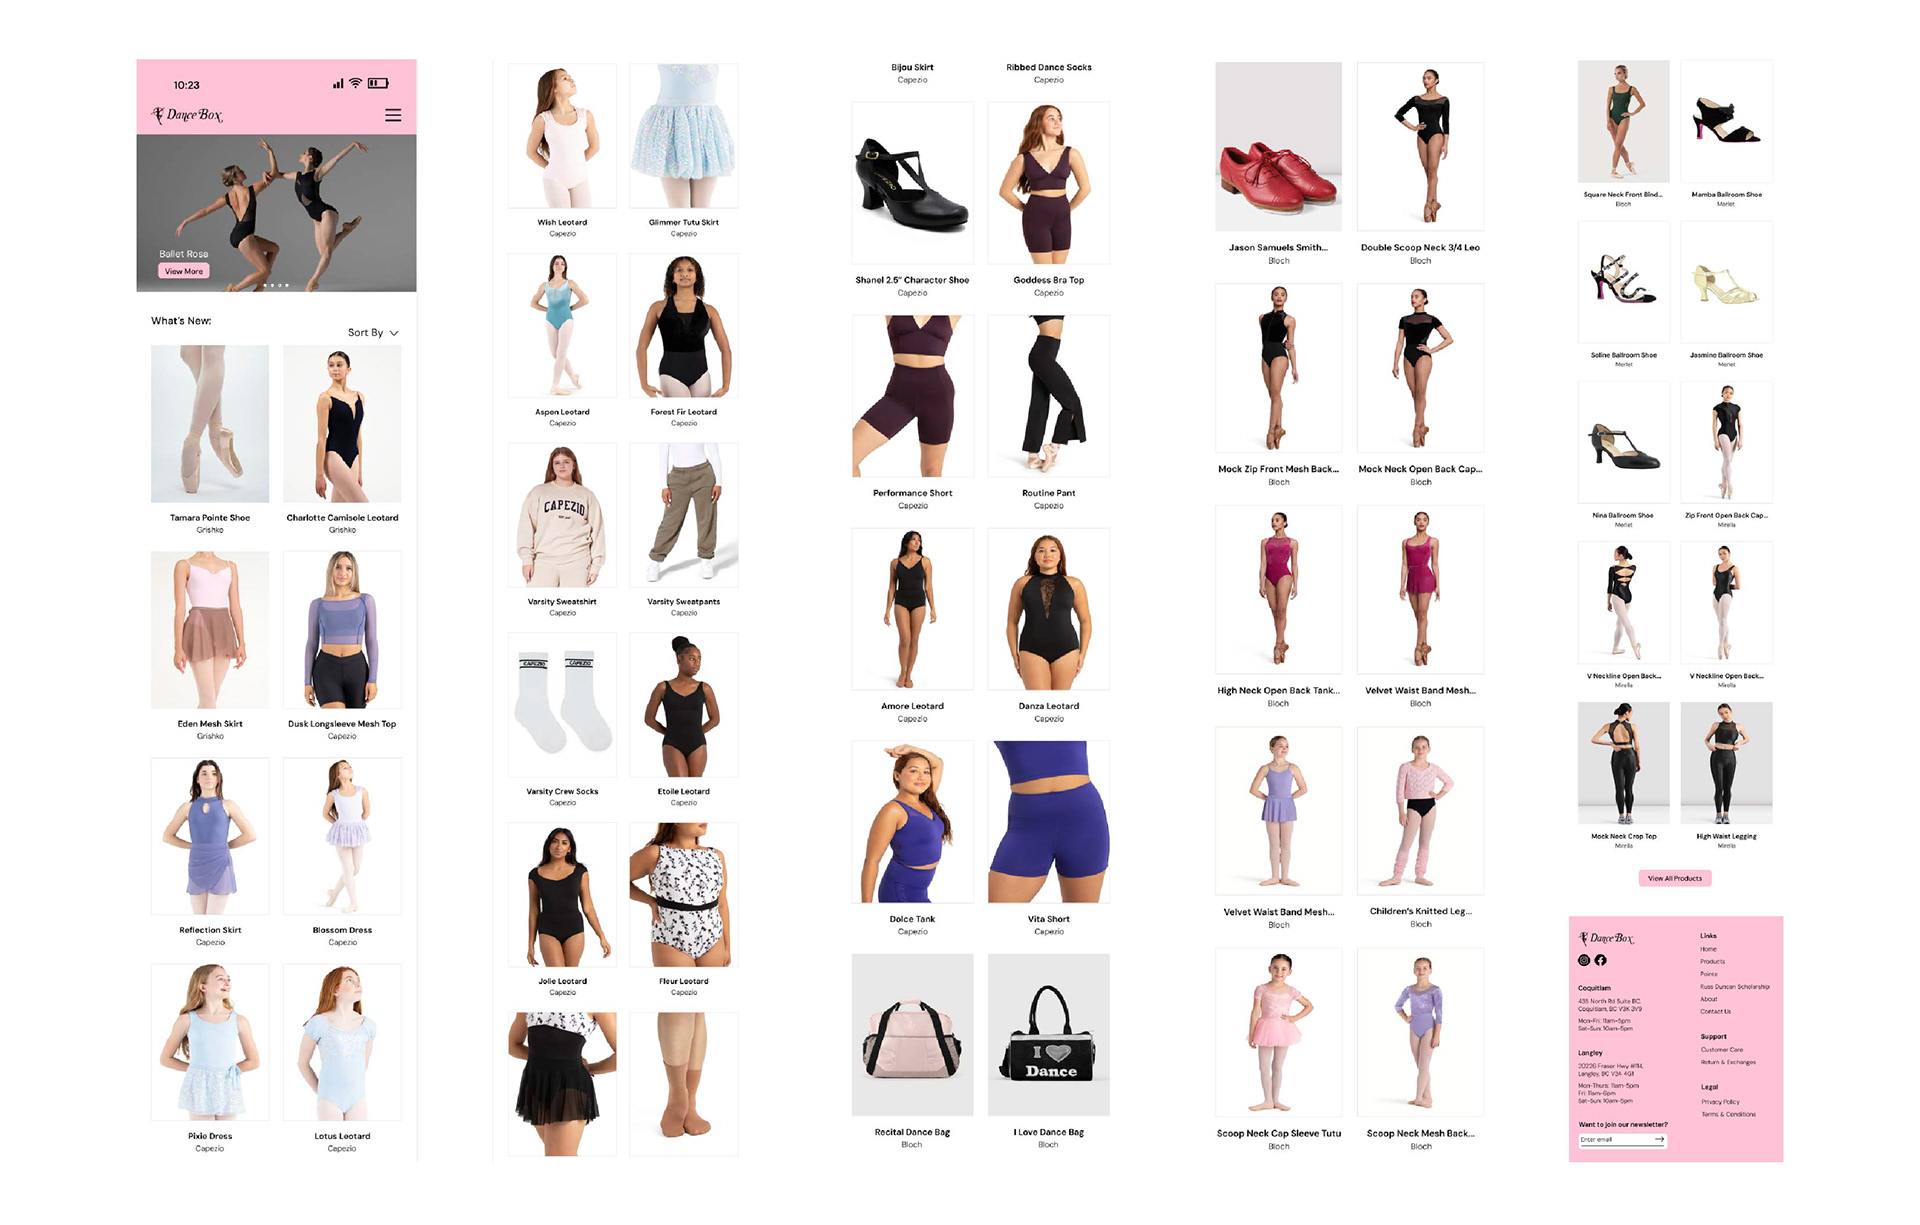Open the Customer Care support link
Screen dimensions: 1920x1225
(x=1721, y=1050)
